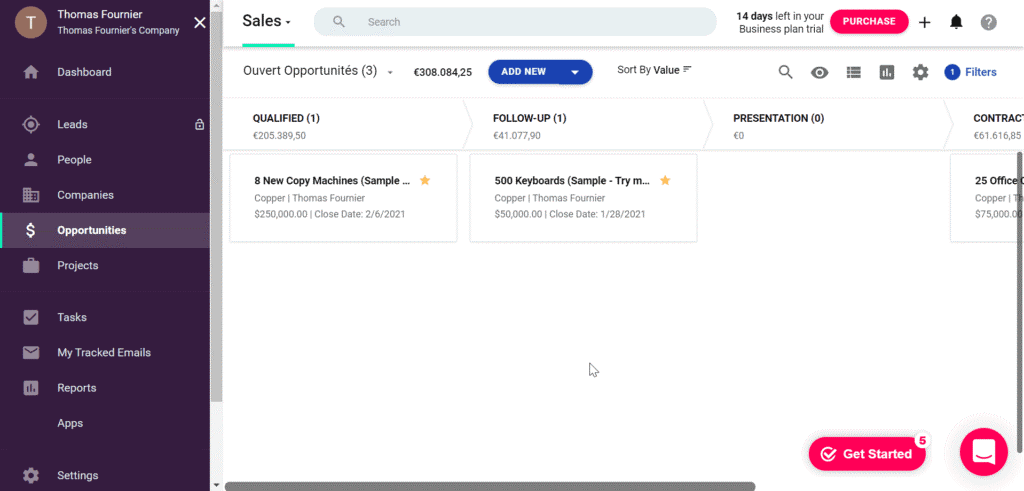Viewport: 1024px width, 491px height.
Task: Open the notifications bell icon
Action: [x=956, y=22]
